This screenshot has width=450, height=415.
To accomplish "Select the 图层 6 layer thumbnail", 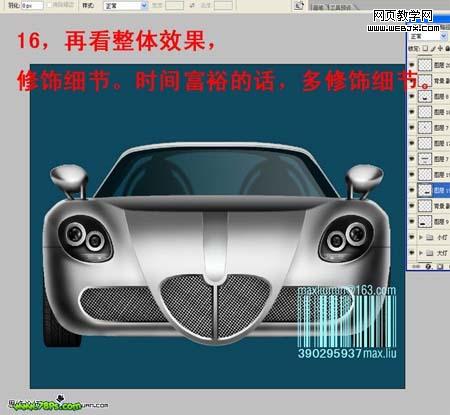I will click(x=425, y=96).
